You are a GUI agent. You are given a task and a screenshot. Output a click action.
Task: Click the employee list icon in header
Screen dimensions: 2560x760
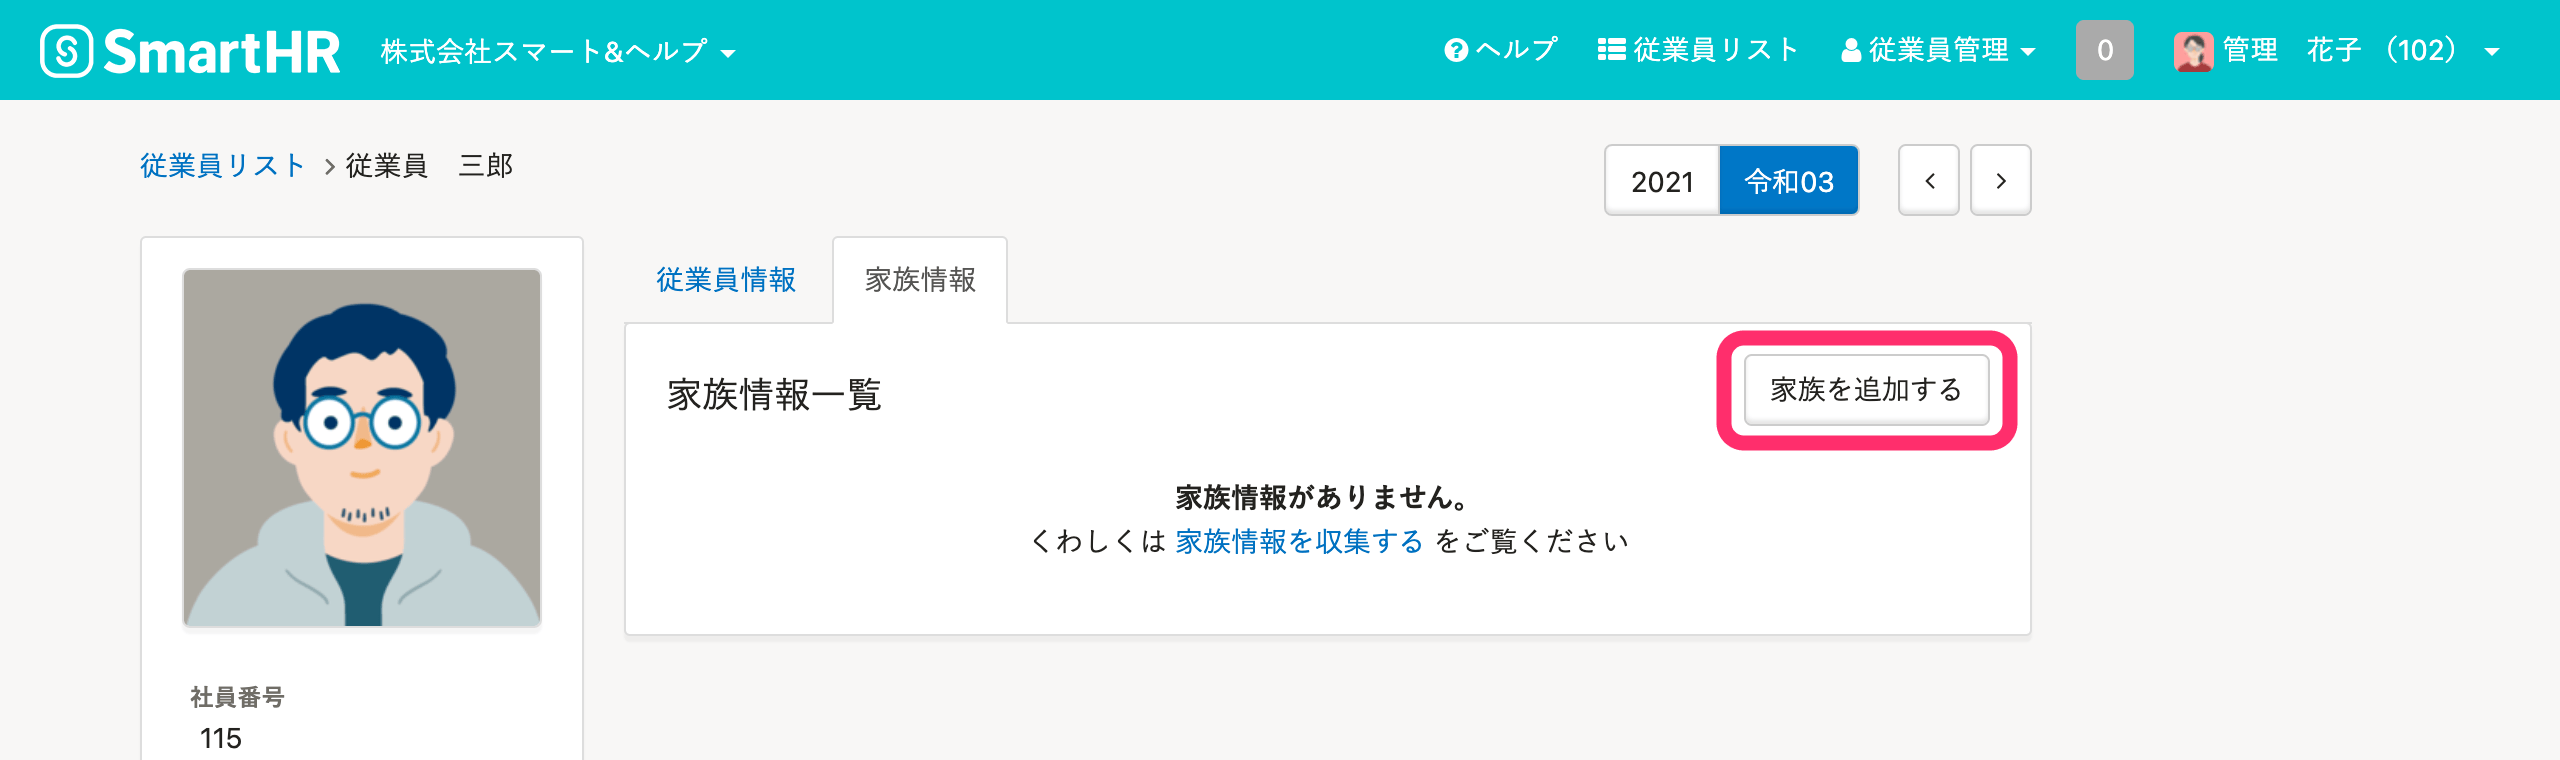(1611, 50)
